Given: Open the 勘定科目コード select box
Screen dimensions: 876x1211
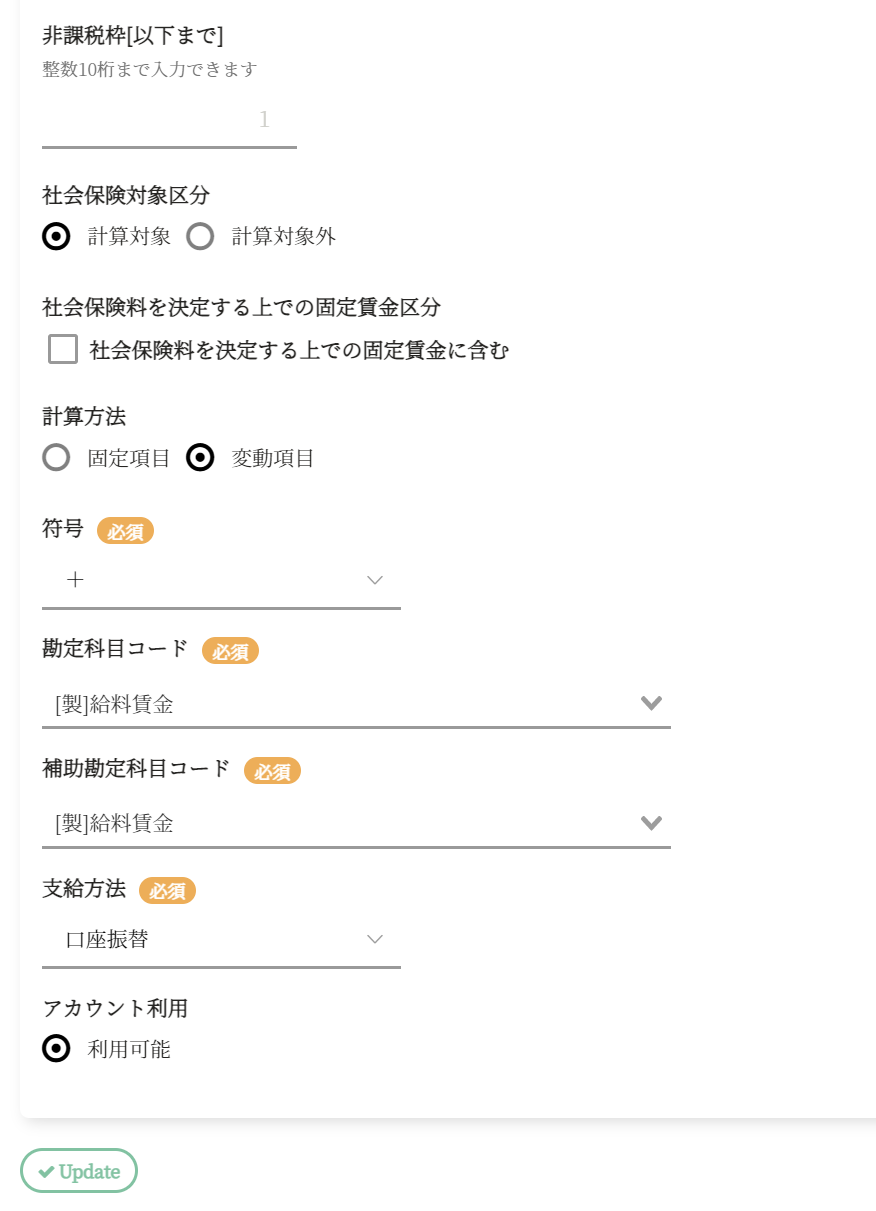Looking at the screenshot, I should pyautogui.click(x=340, y=704).
